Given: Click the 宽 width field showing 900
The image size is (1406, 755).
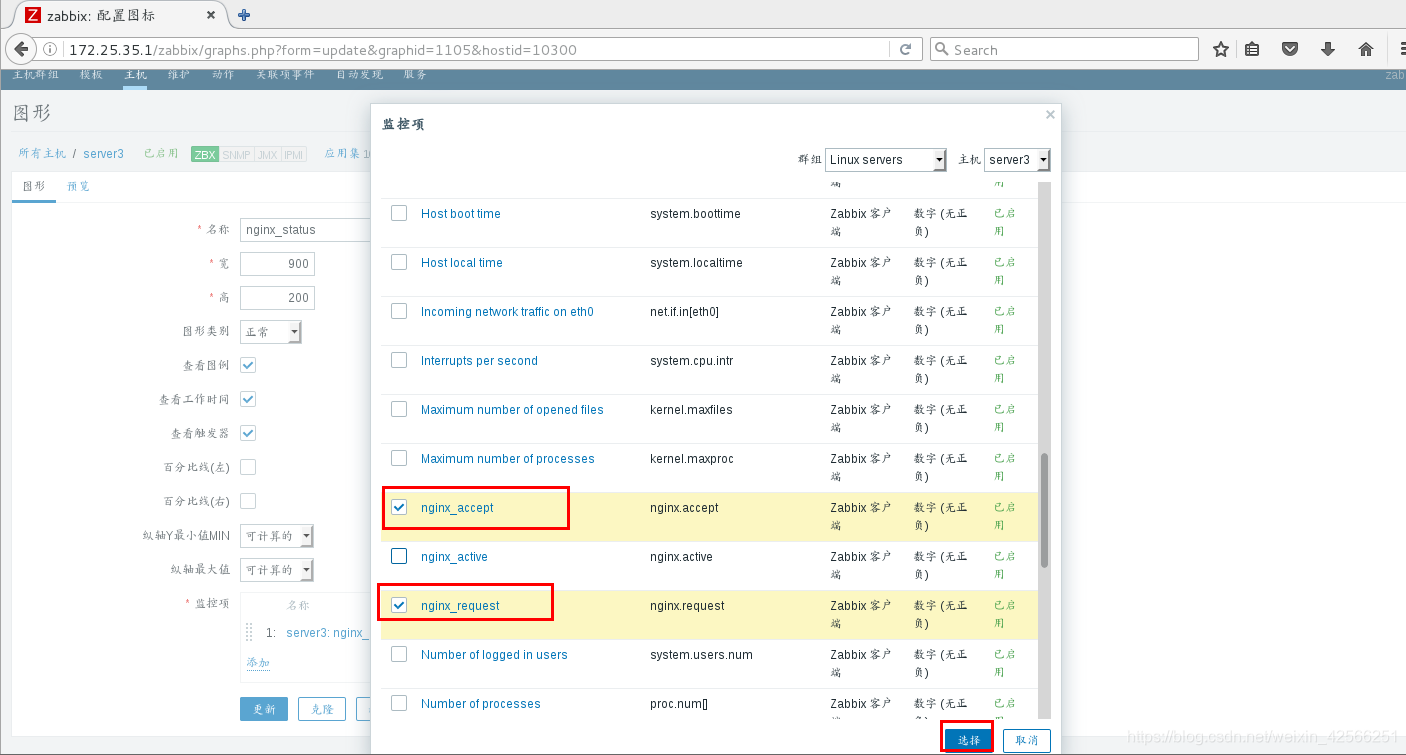Looking at the screenshot, I should point(277,264).
